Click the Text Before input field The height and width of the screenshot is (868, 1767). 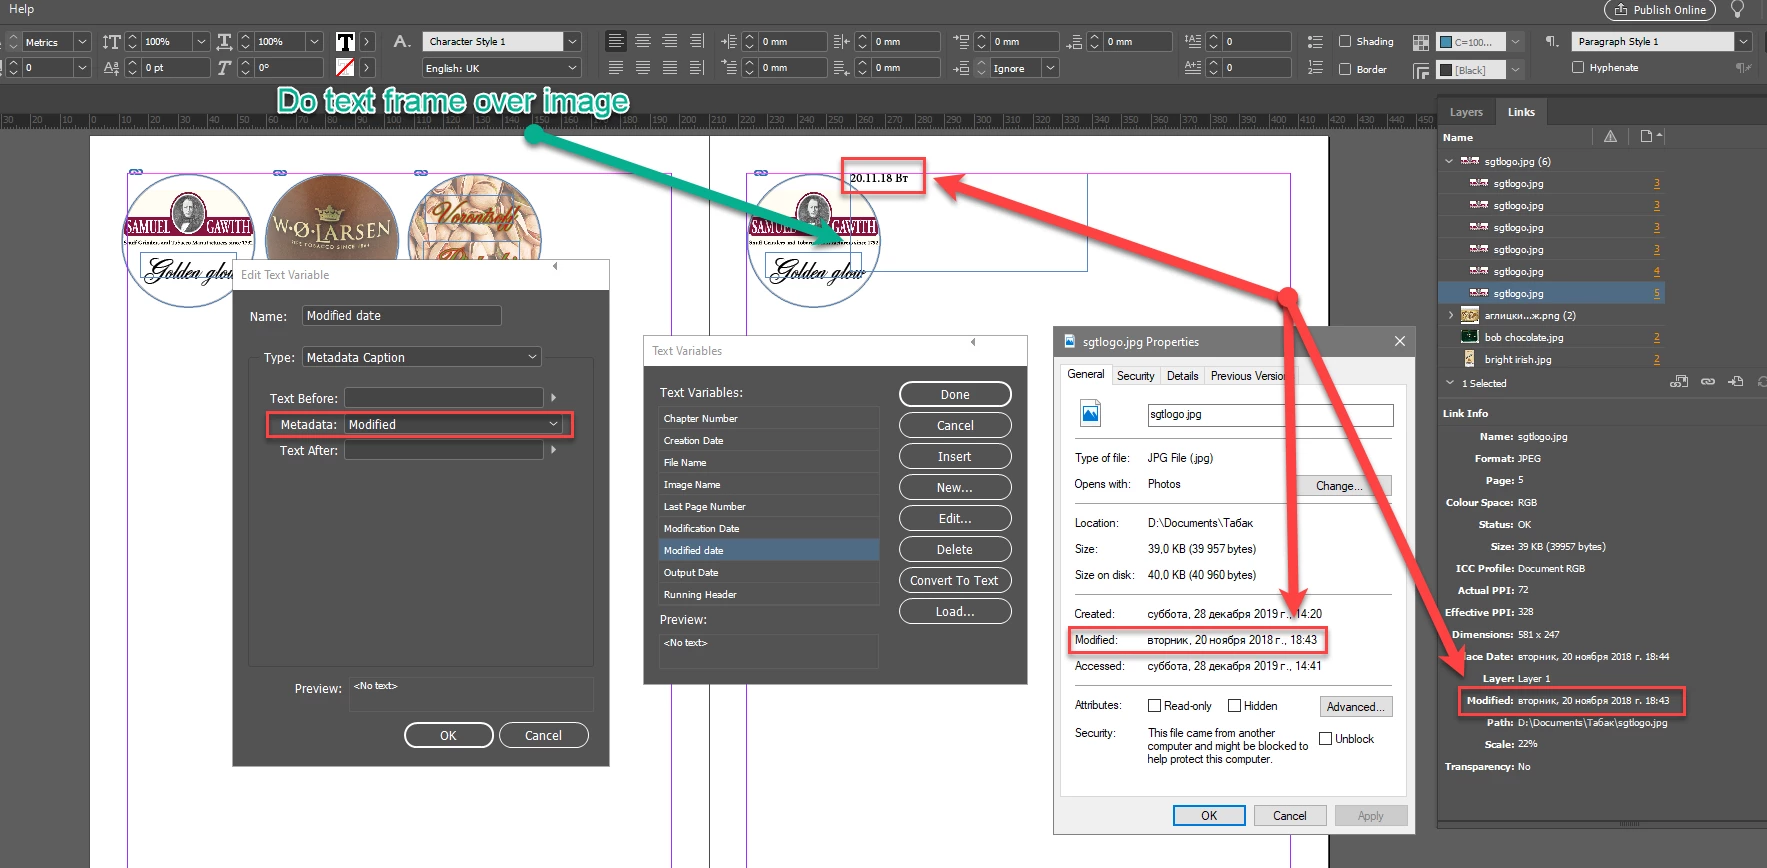(x=444, y=398)
